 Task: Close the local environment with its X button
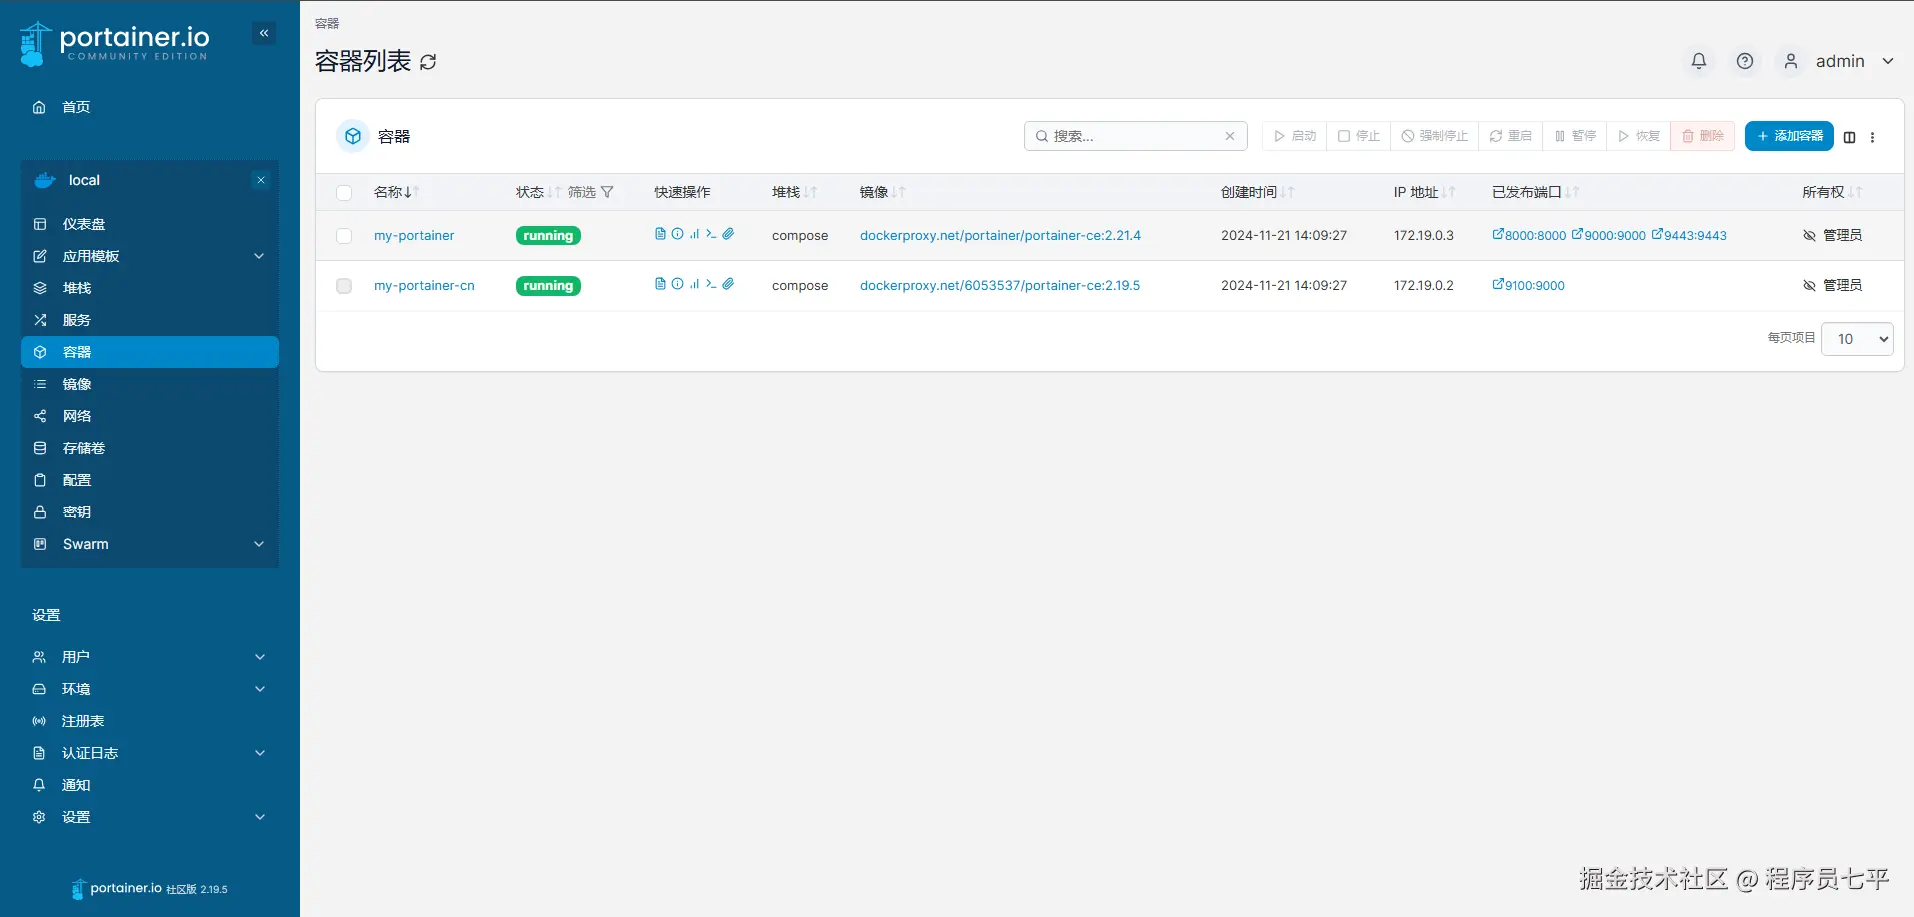pyautogui.click(x=261, y=180)
